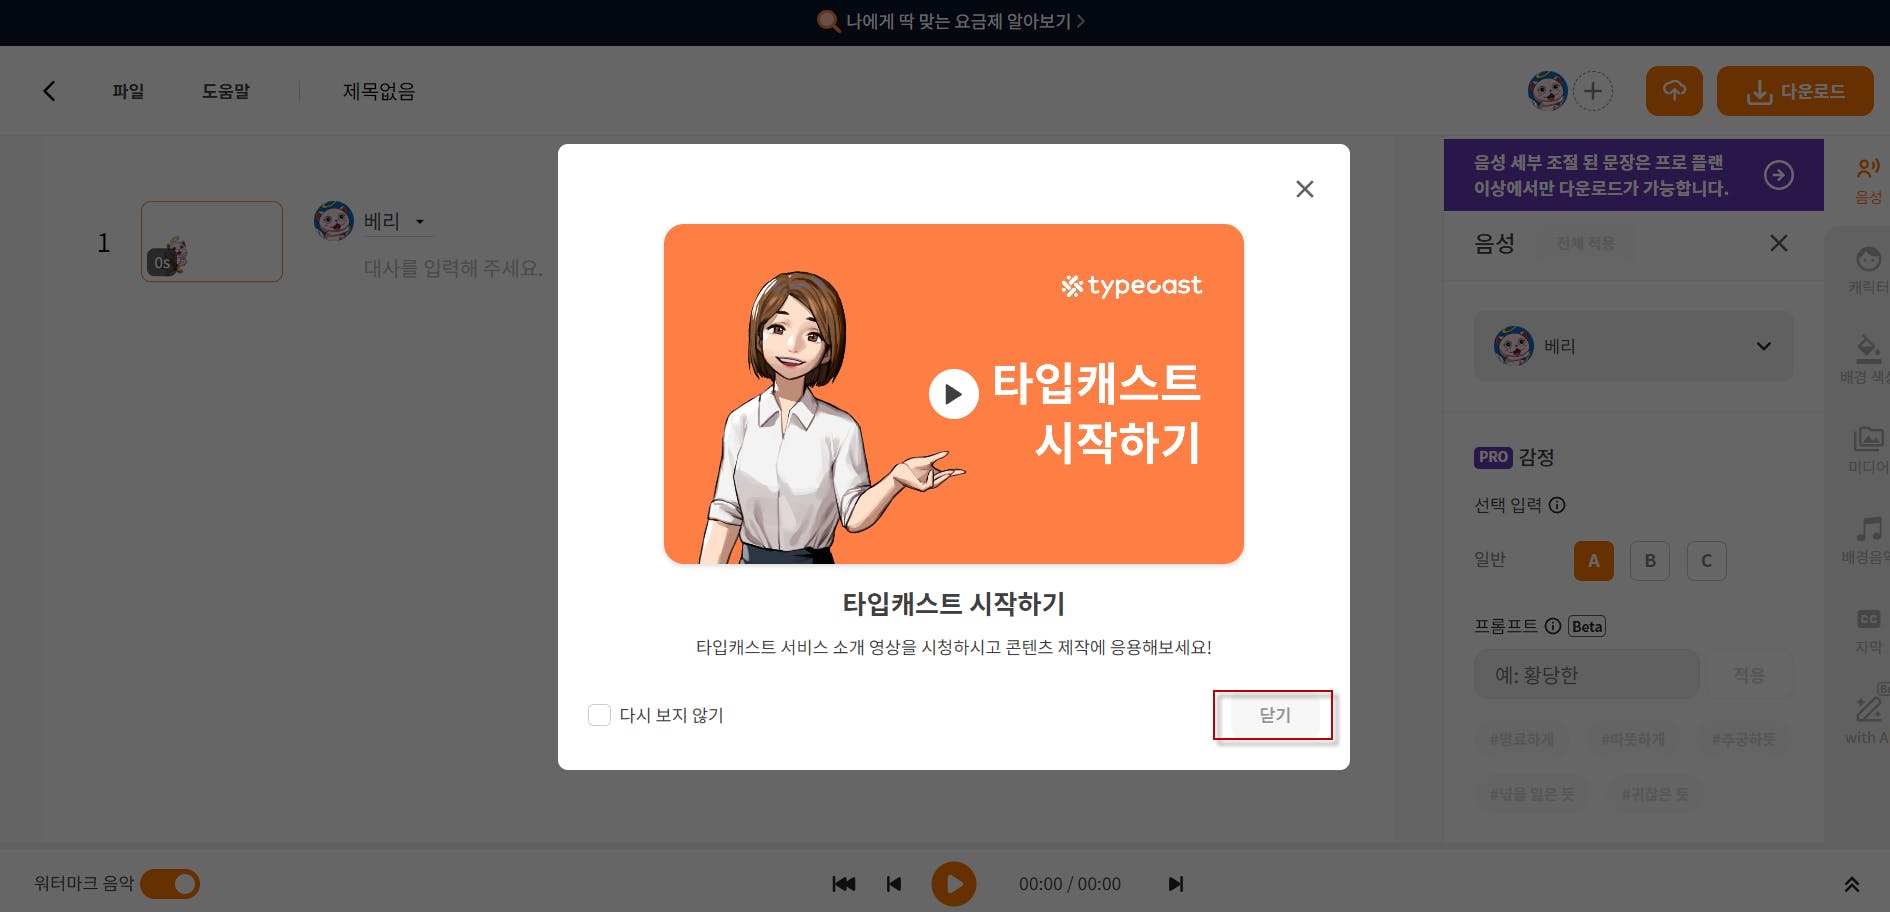Toggle the 워터마크 음악 switch
This screenshot has width=1890, height=912.
click(170, 884)
